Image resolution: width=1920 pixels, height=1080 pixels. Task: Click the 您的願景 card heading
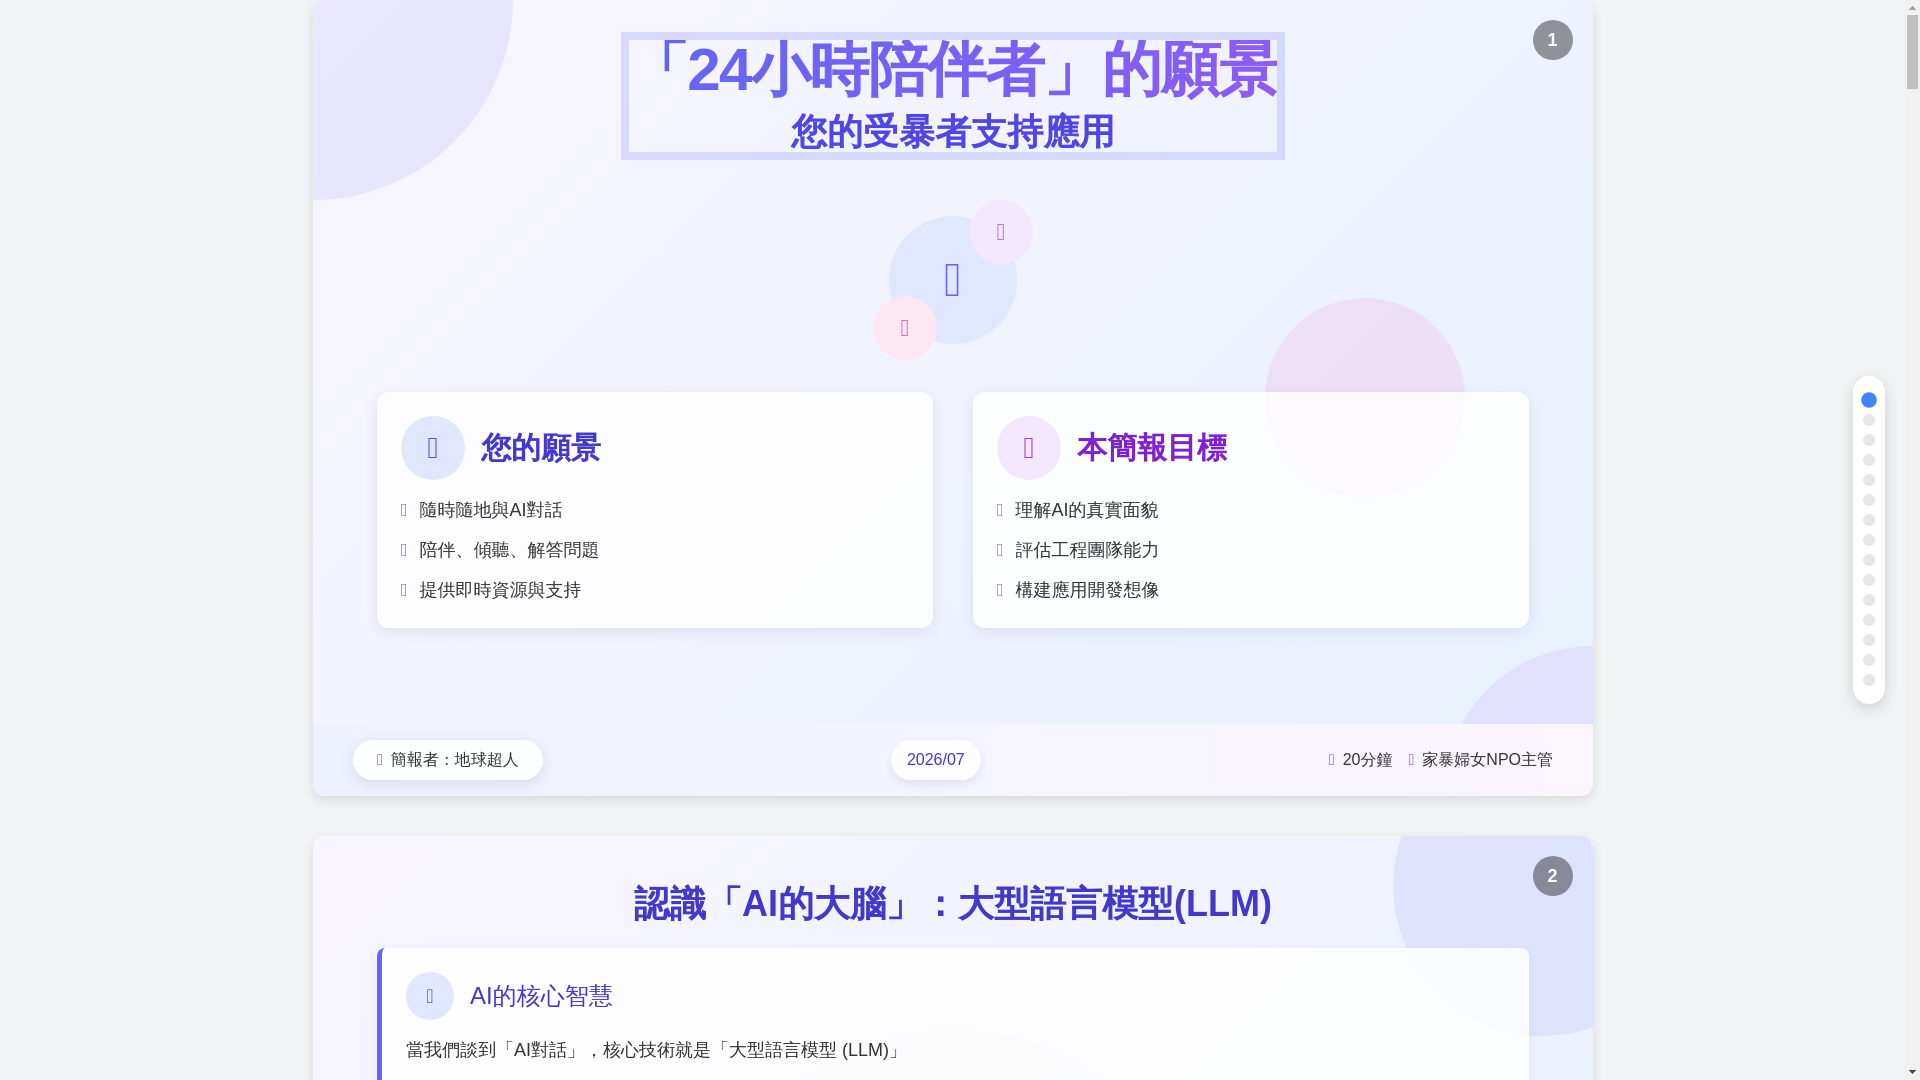click(540, 448)
